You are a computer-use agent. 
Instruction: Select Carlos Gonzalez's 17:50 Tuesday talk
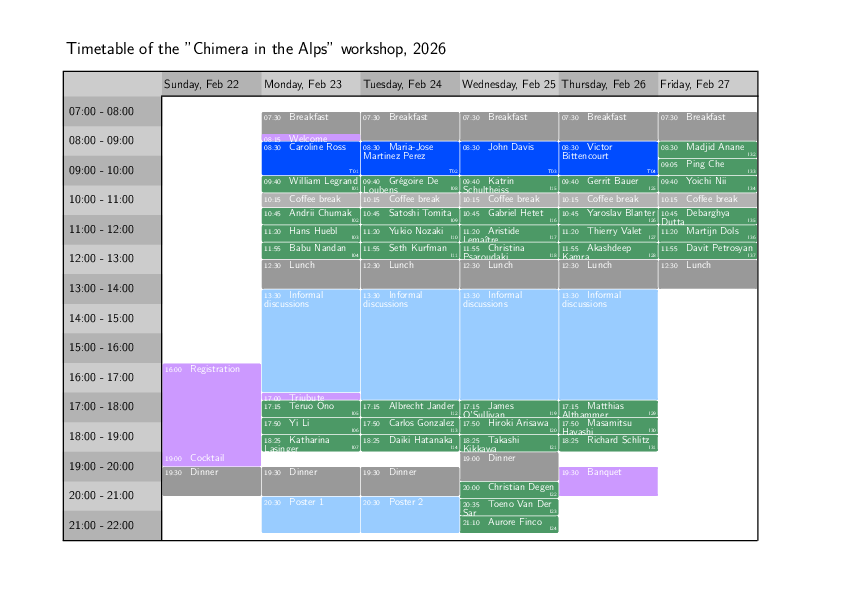(x=408, y=423)
